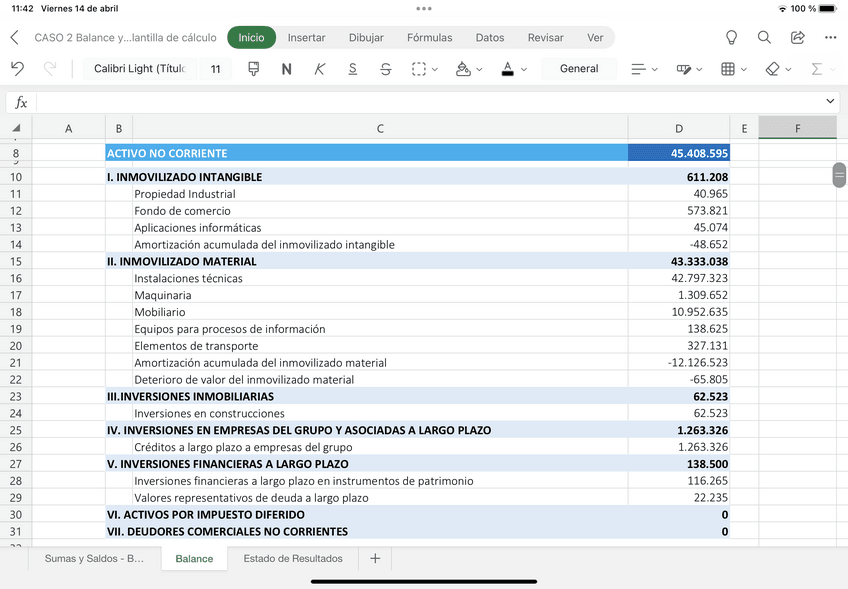
Task: Open the fill color paint bucket tool
Action: 463,68
